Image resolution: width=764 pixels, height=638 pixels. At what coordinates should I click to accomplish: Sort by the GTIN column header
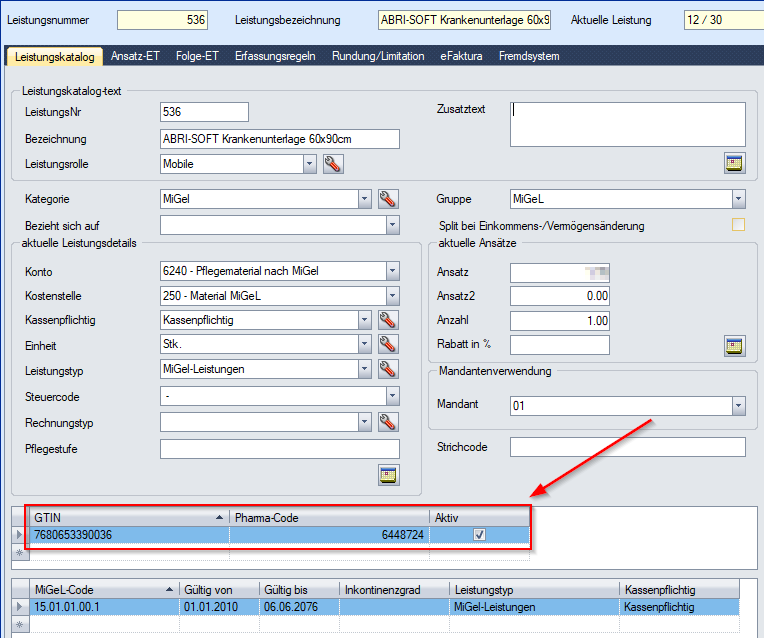tap(130, 518)
